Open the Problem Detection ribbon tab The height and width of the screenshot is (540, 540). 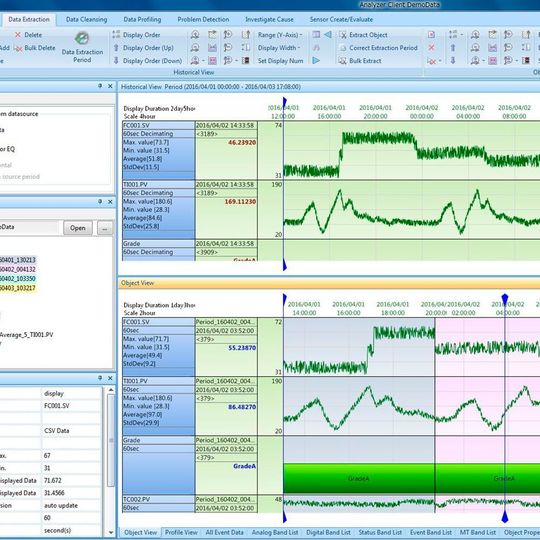[x=203, y=19]
